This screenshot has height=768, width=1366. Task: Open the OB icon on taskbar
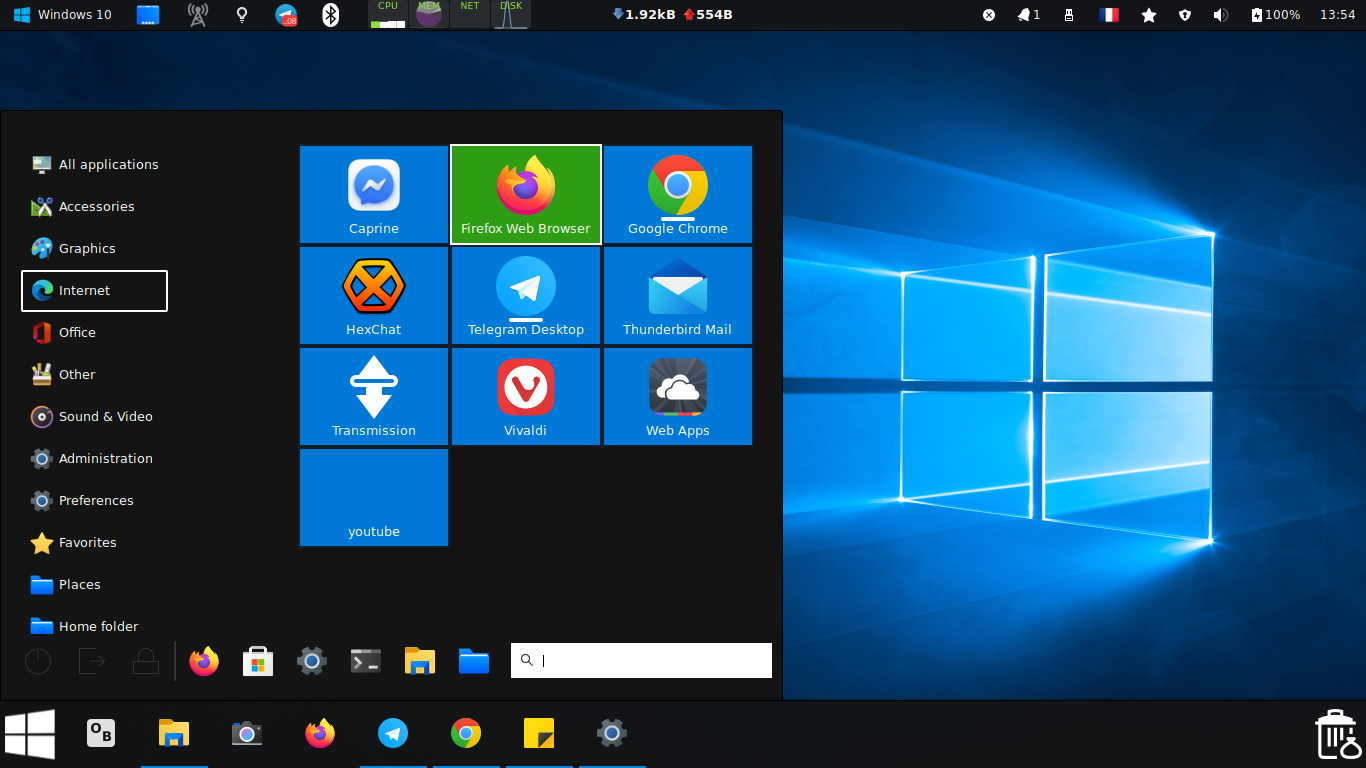point(101,733)
